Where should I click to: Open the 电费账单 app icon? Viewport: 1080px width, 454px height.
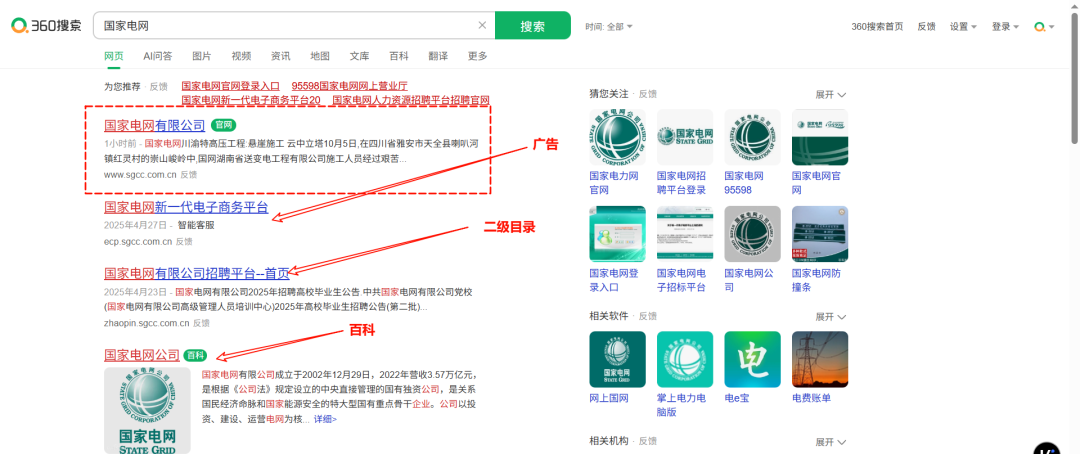click(820, 359)
